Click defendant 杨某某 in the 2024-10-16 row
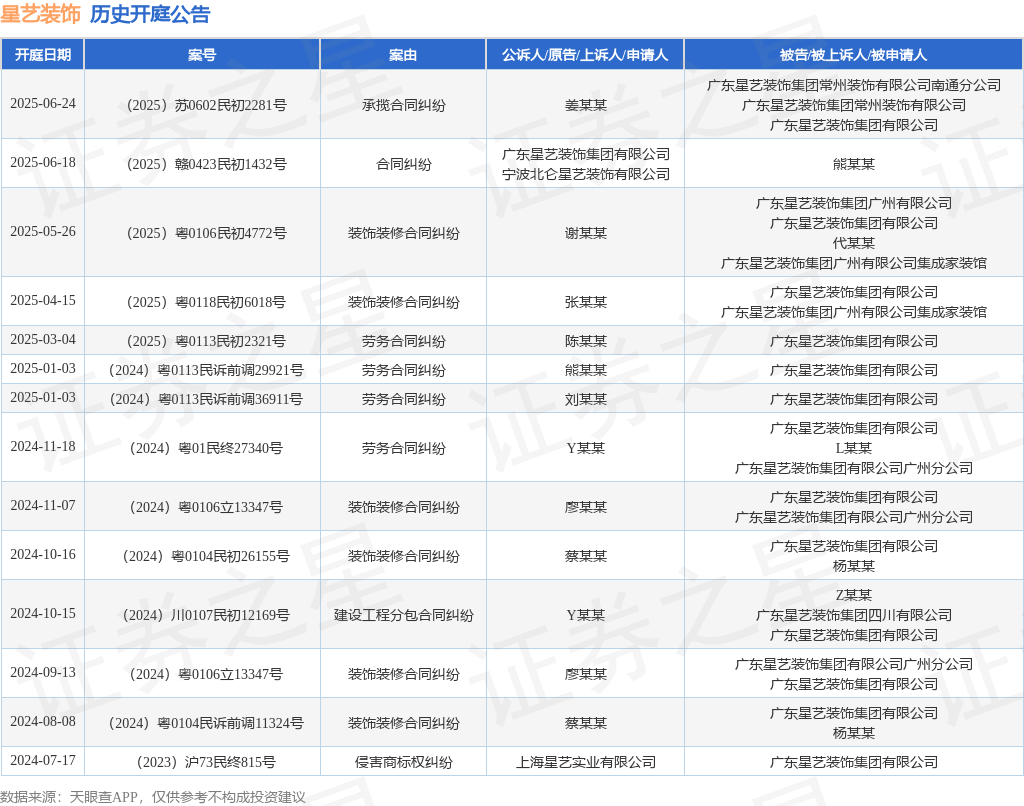This screenshot has height=806, width=1024. tap(854, 566)
